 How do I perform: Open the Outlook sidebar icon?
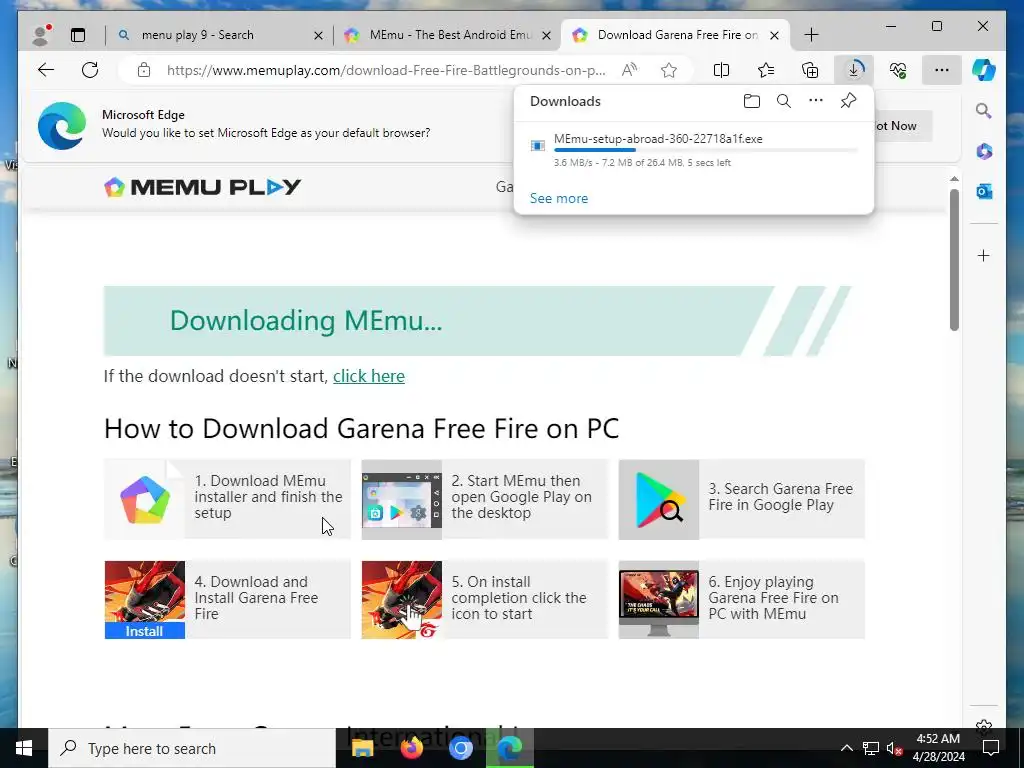point(984,191)
